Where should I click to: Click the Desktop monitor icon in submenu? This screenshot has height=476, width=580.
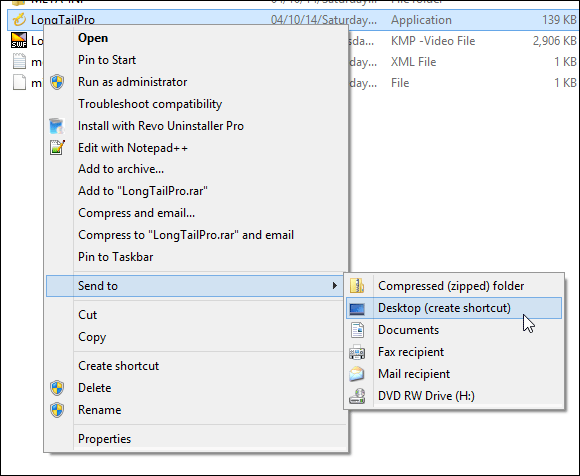[x=357, y=308]
